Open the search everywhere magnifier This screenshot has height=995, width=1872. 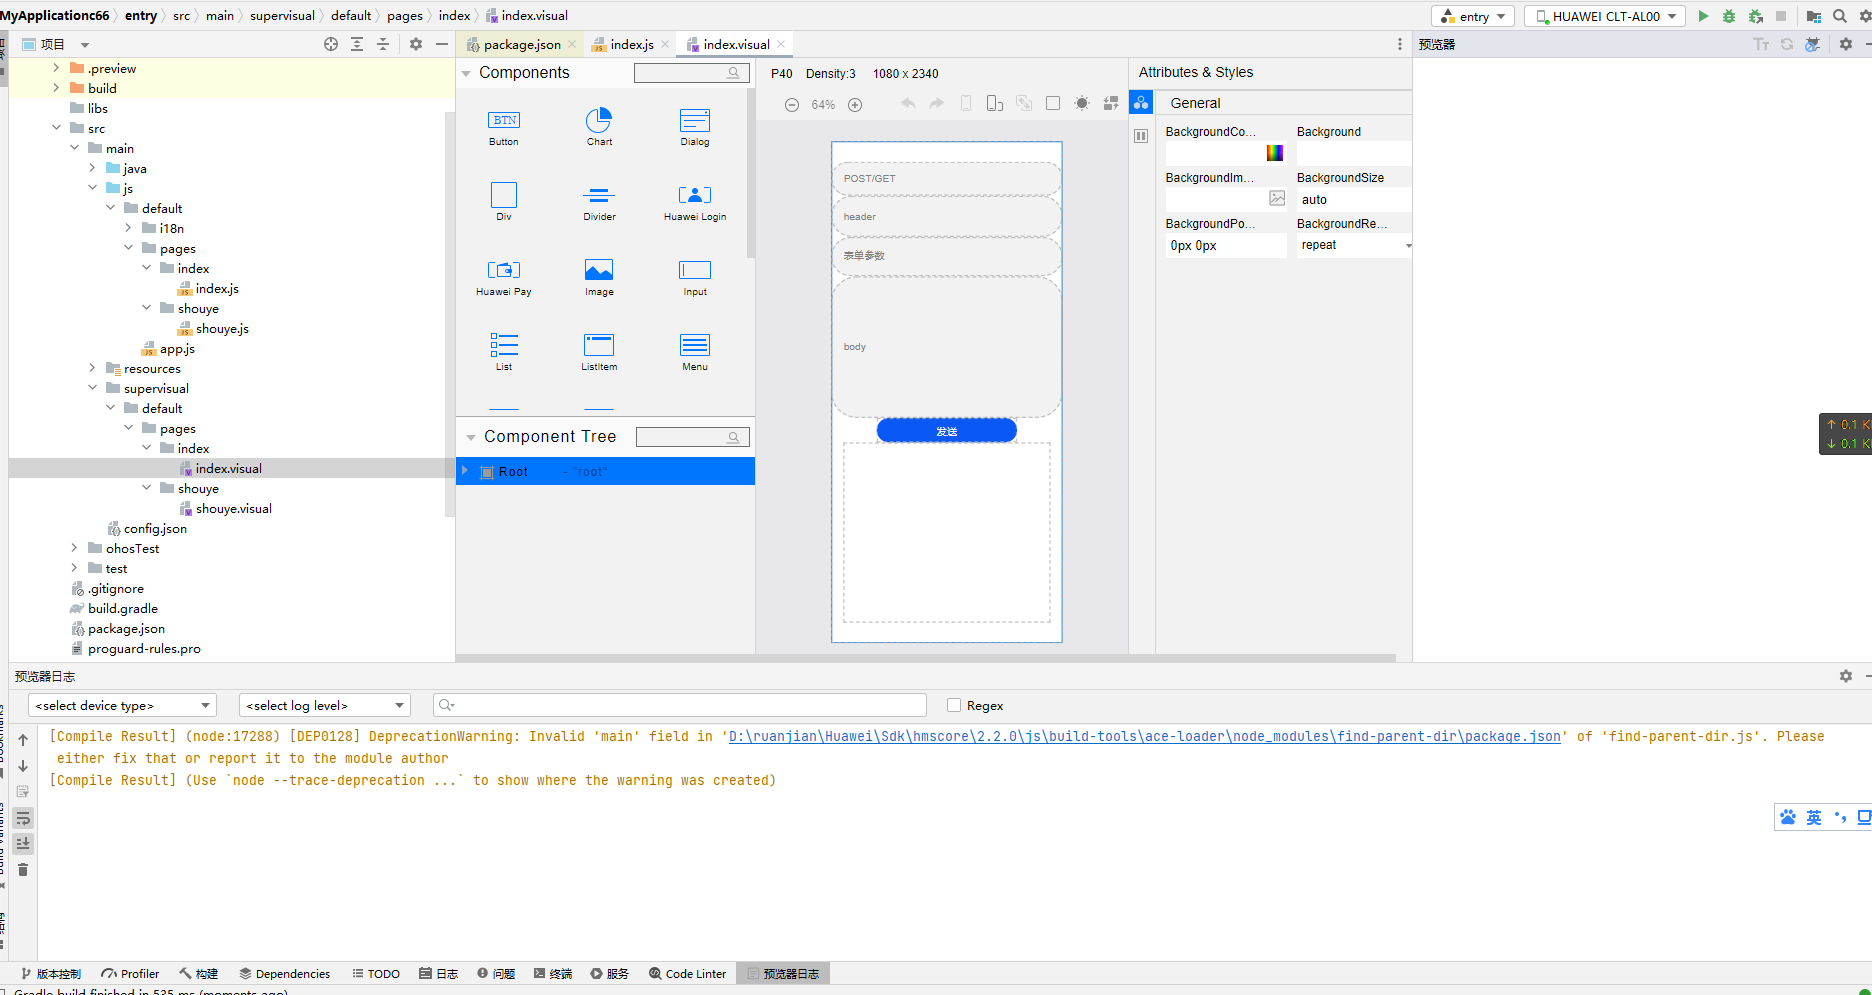(x=1840, y=16)
